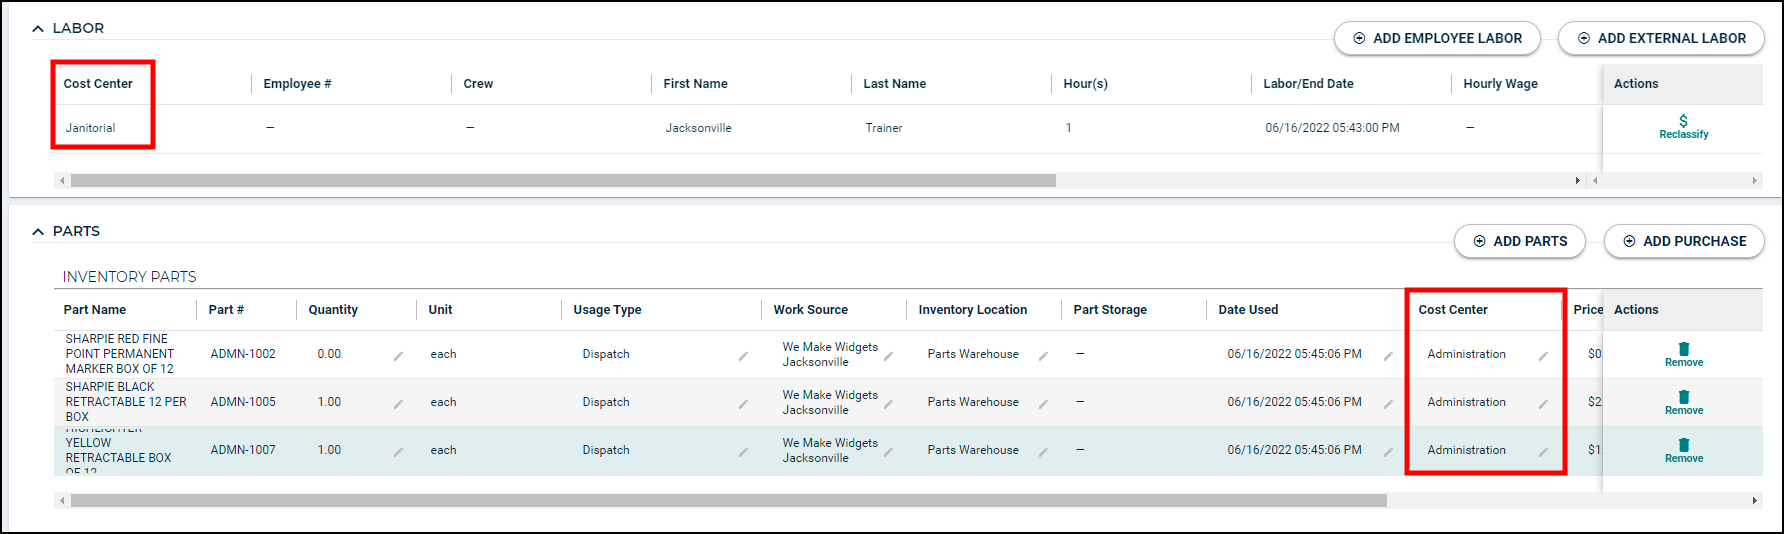Click the ADD EXTERNAL LABOR button

1661,38
